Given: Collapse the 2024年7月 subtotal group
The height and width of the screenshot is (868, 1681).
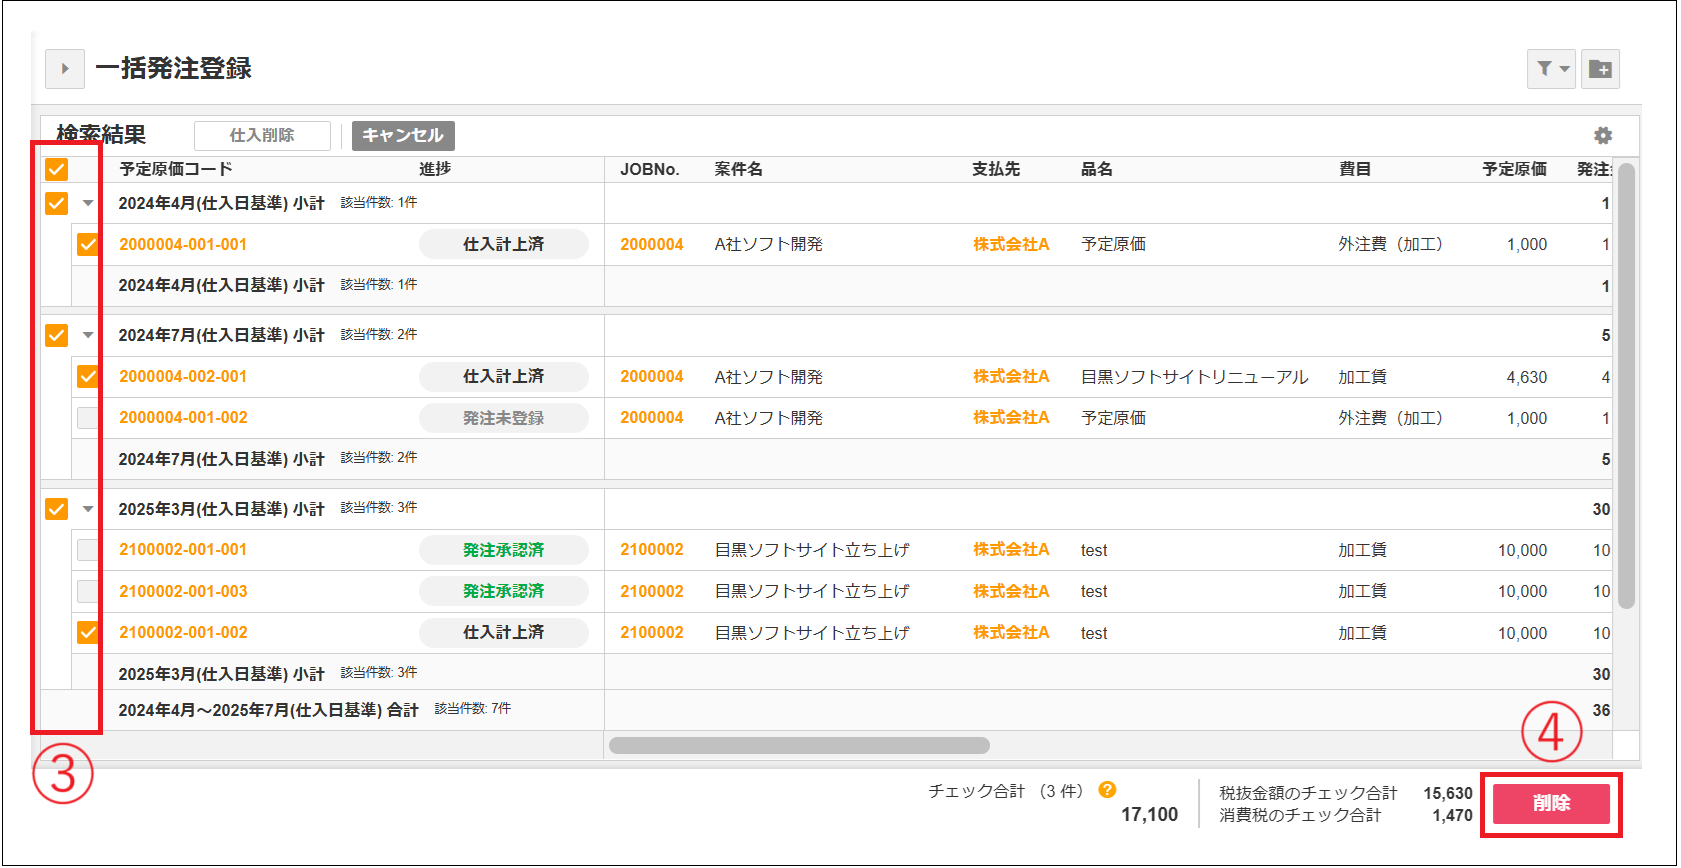Looking at the screenshot, I should [x=88, y=335].
